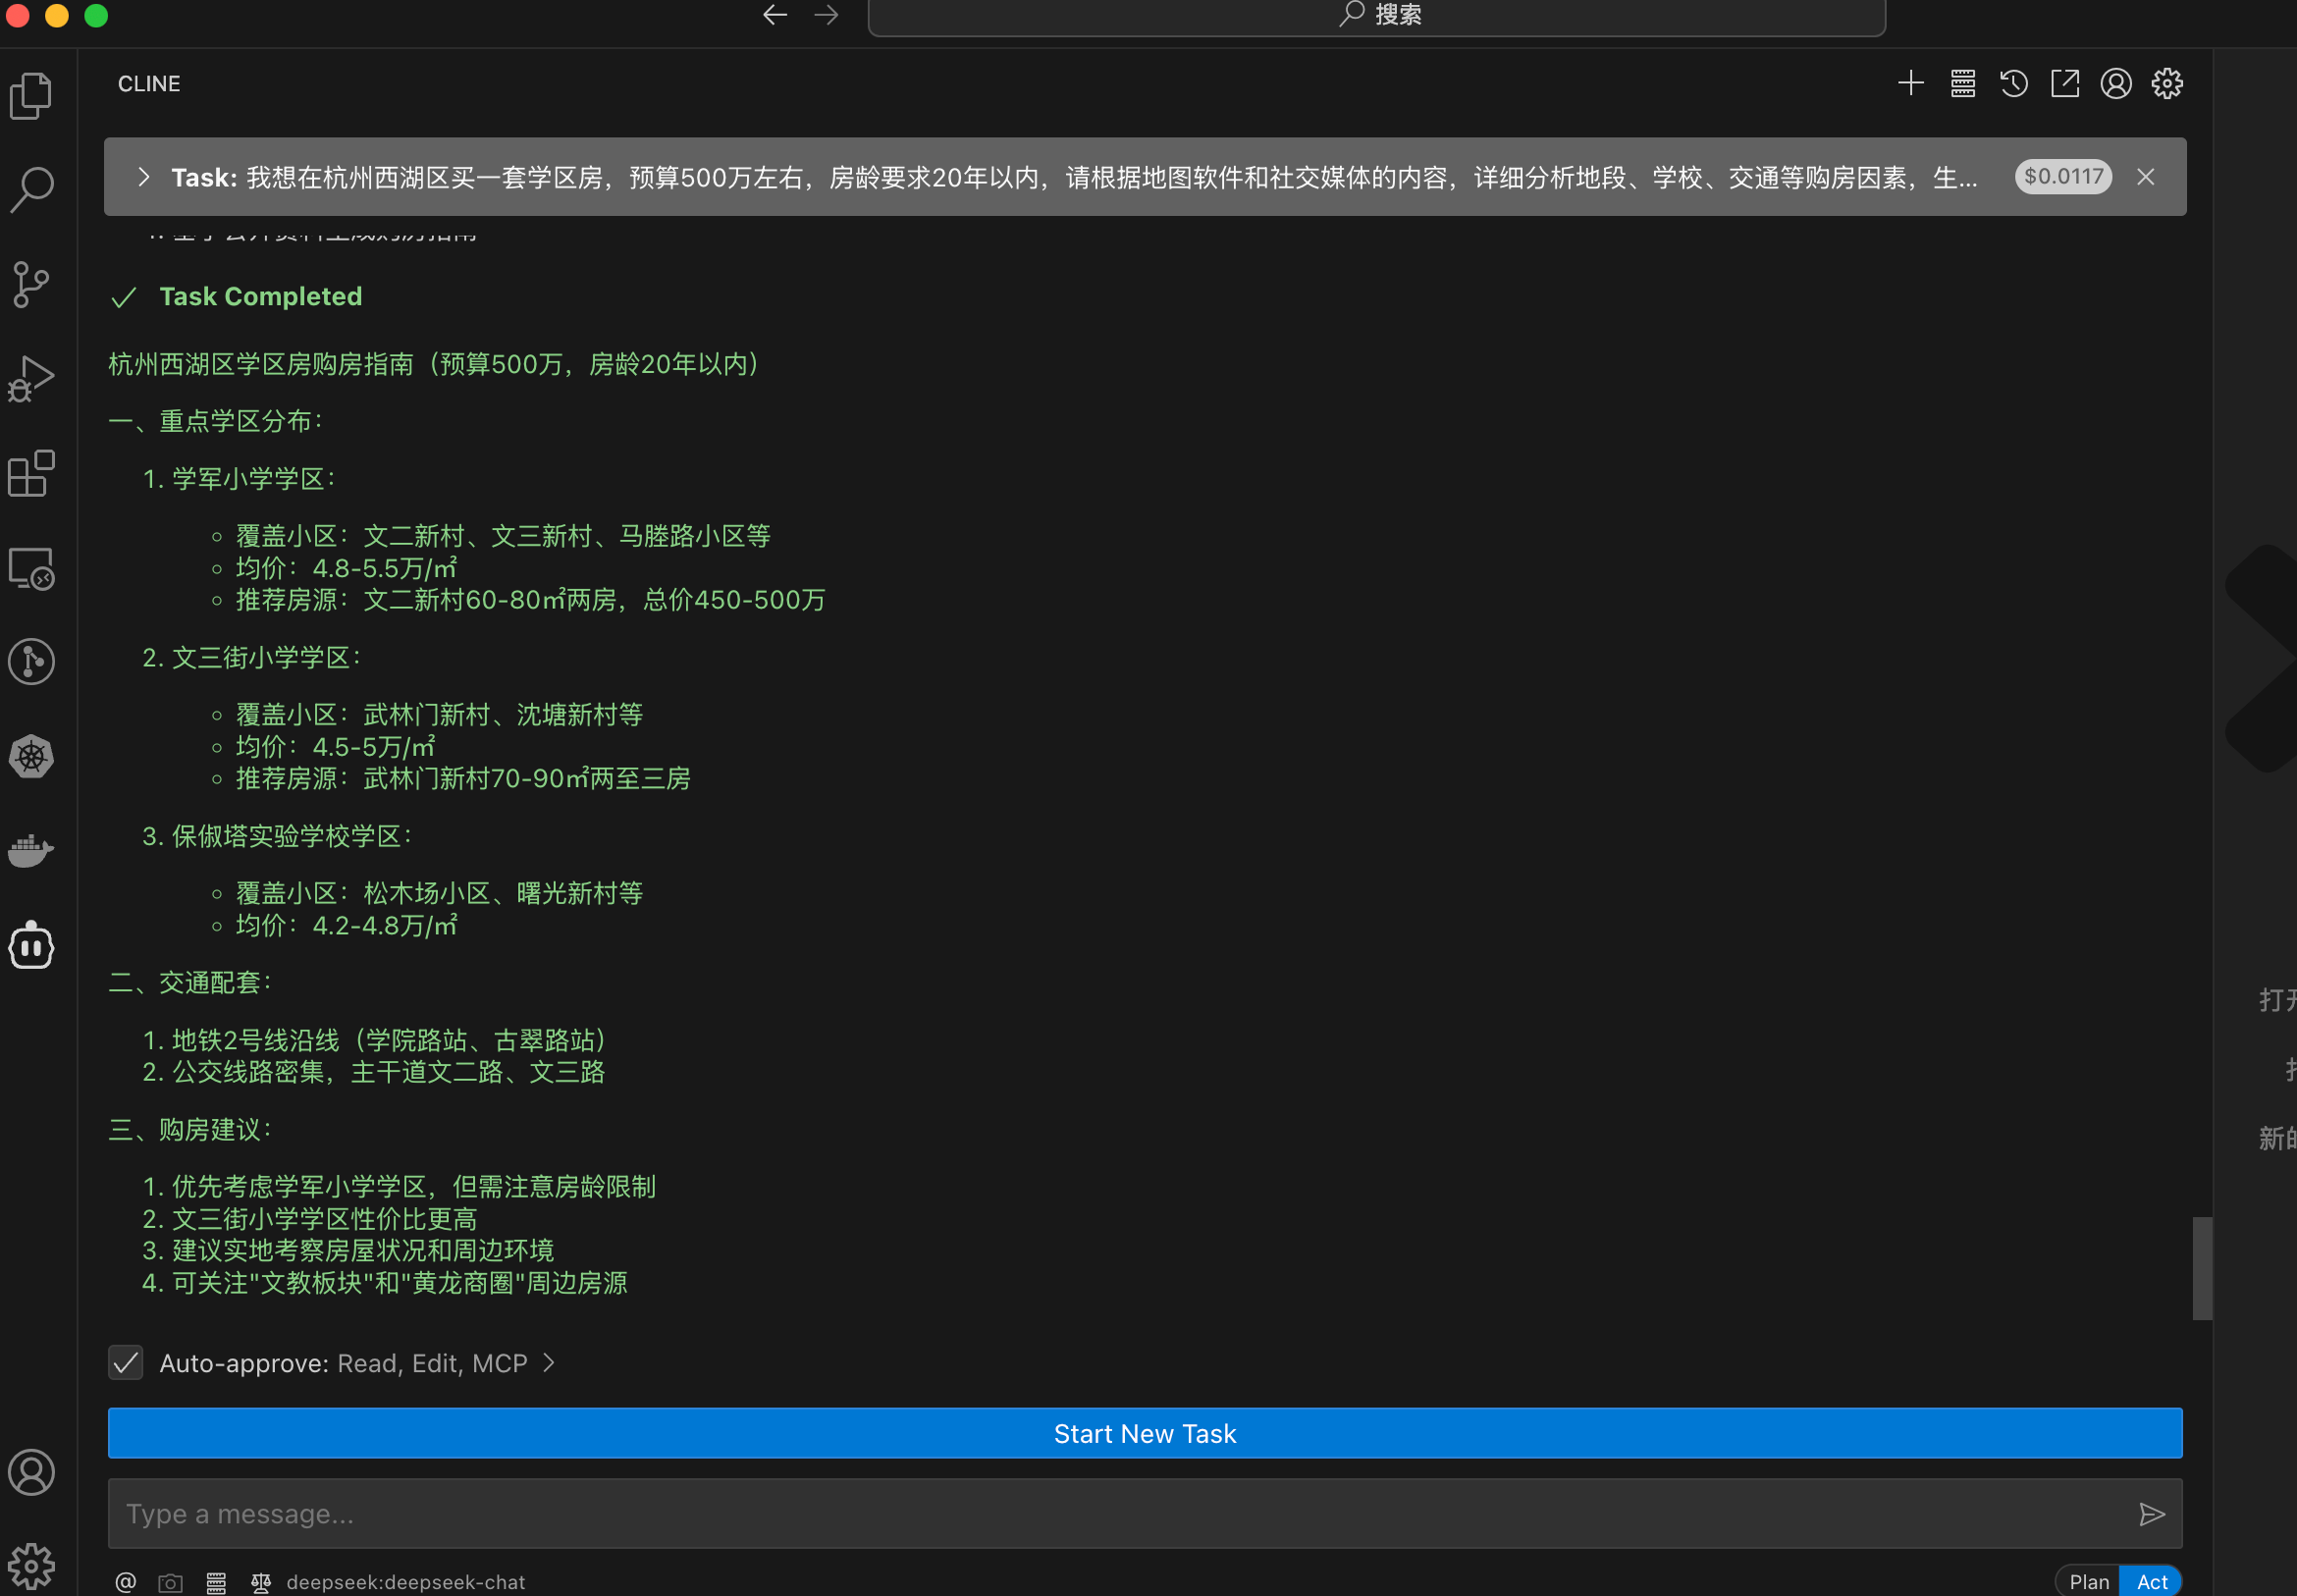Toggle the Auto-approve checkbox

point(126,1363)
